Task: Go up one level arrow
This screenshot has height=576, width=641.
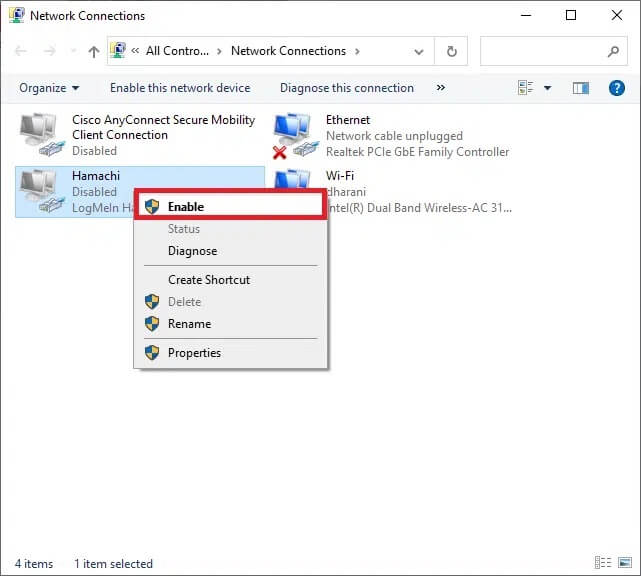Action: (94, 52)
